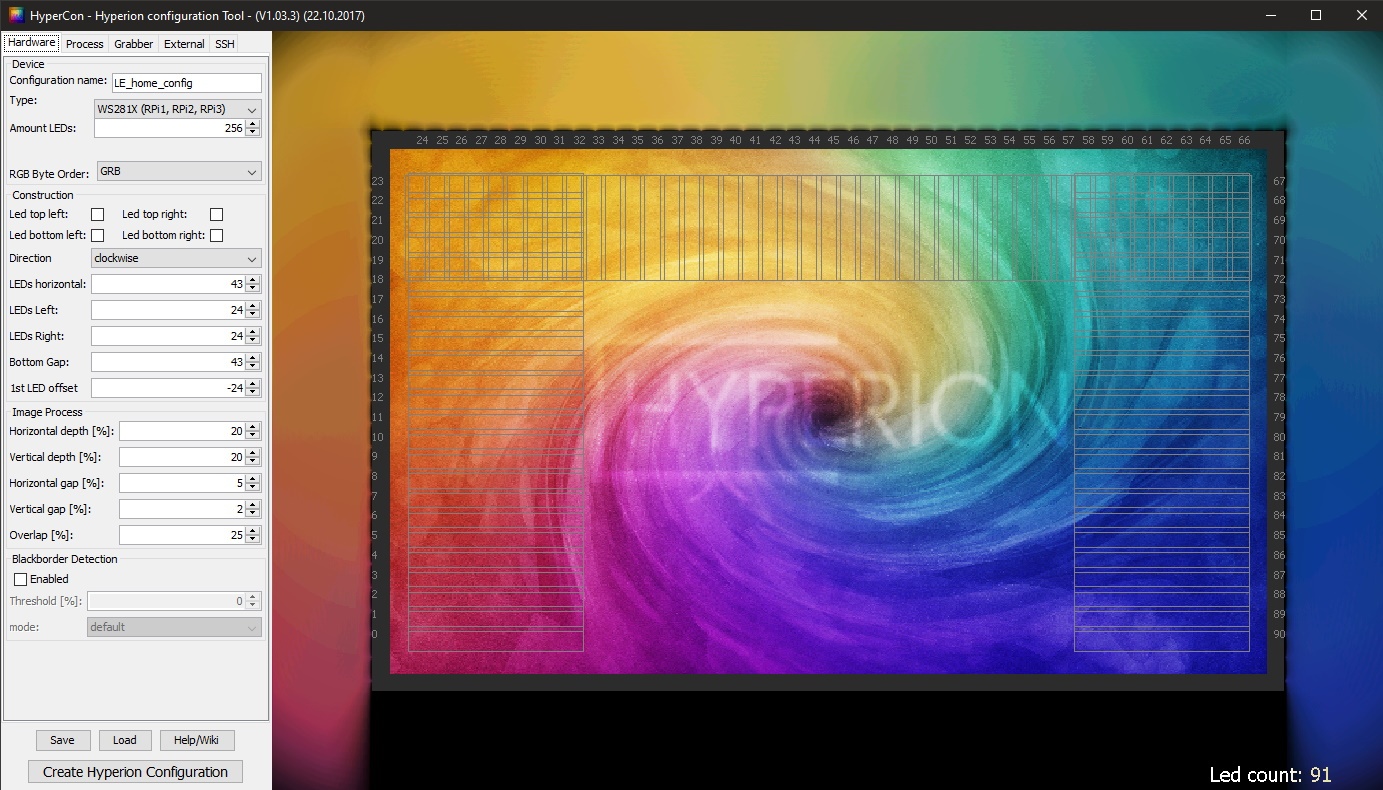Enable the Led top left checkbox
Screen dimensions: 1383x790
(98, 214)
